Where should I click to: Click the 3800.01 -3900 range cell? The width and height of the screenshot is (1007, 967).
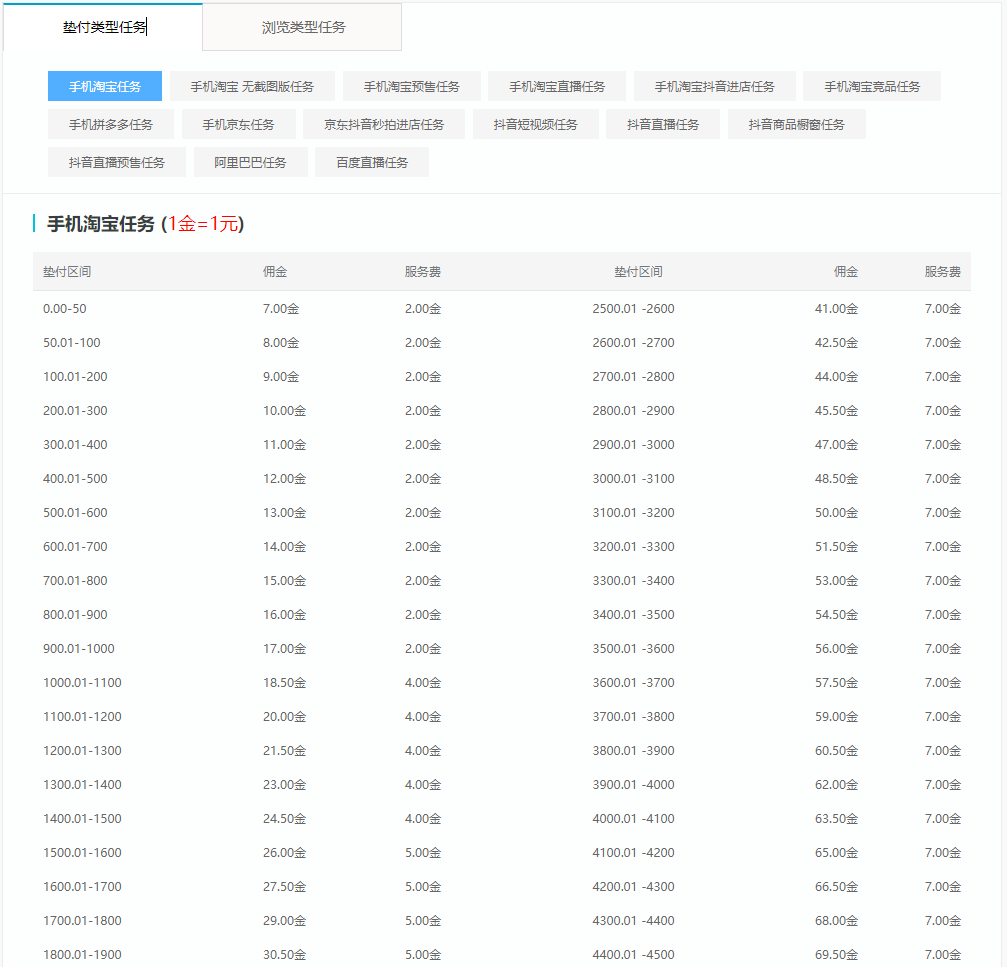[633, 751]
